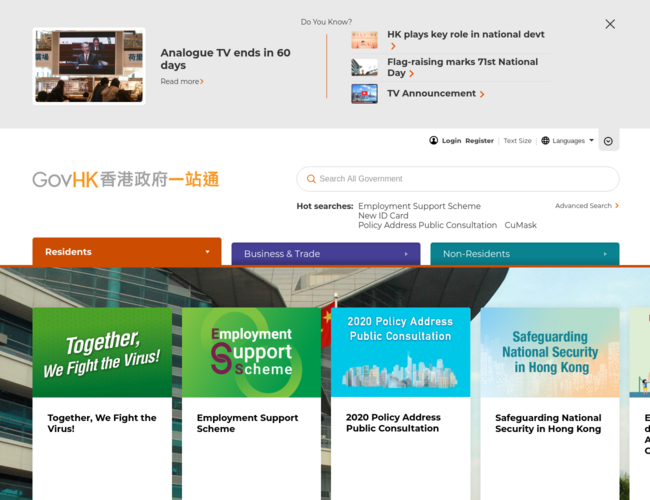Click Read more under Analogue TV
Viewport: 650px width, 500px height.
182,82
